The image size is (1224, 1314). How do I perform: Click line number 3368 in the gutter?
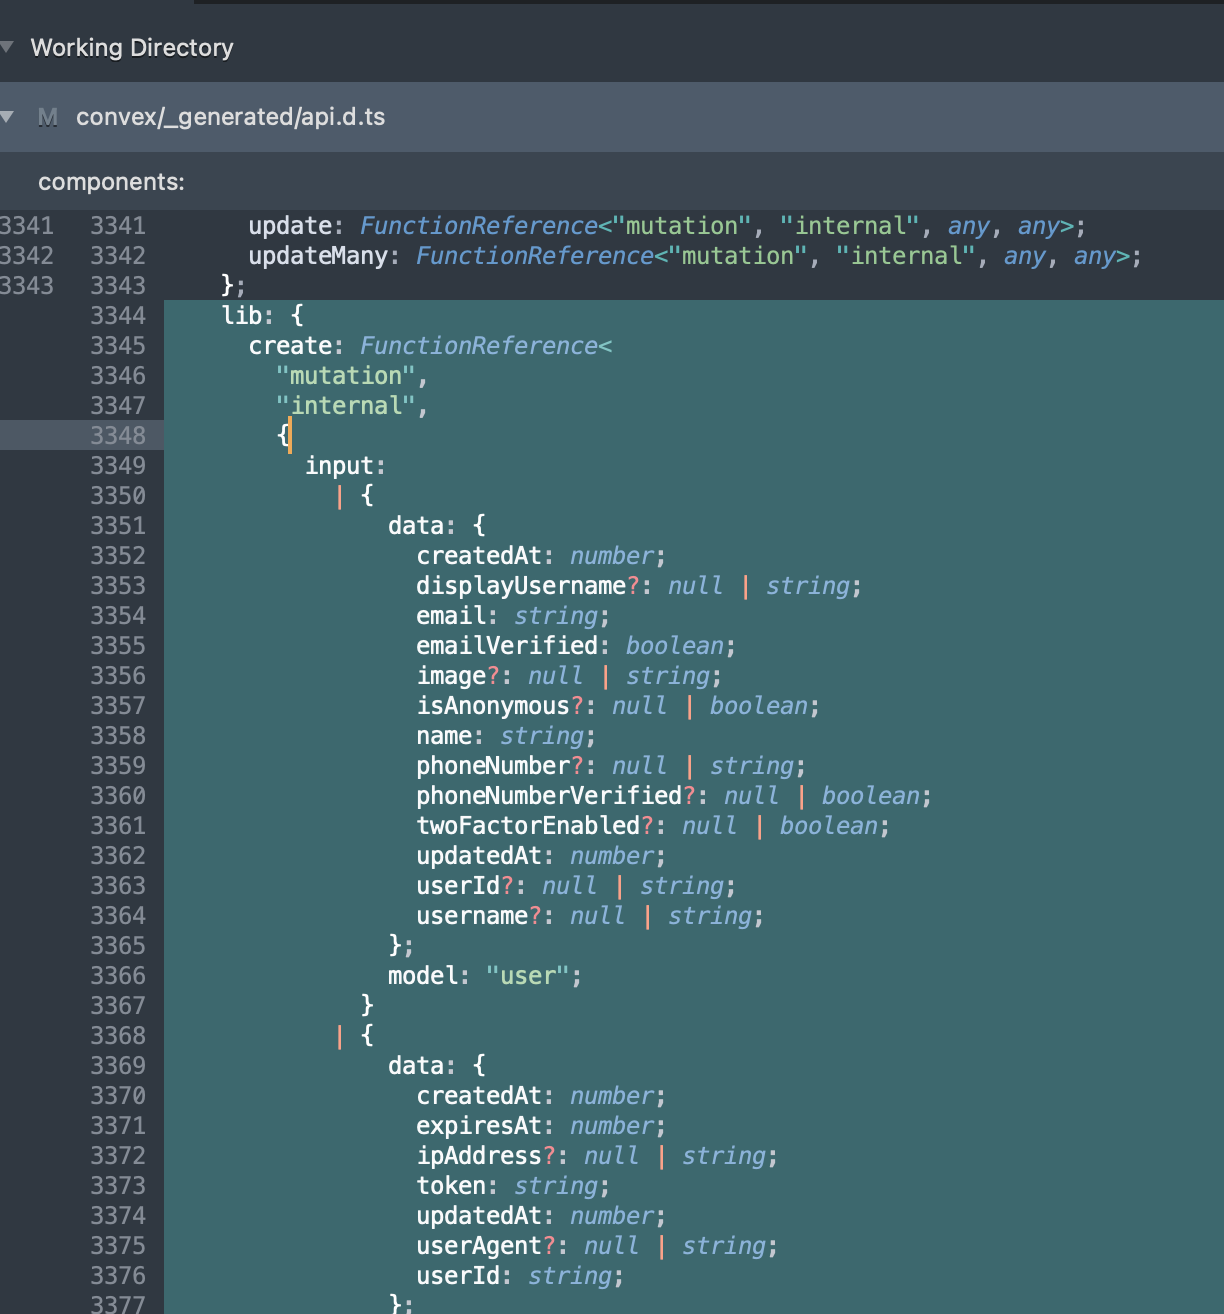(118, 1036)
